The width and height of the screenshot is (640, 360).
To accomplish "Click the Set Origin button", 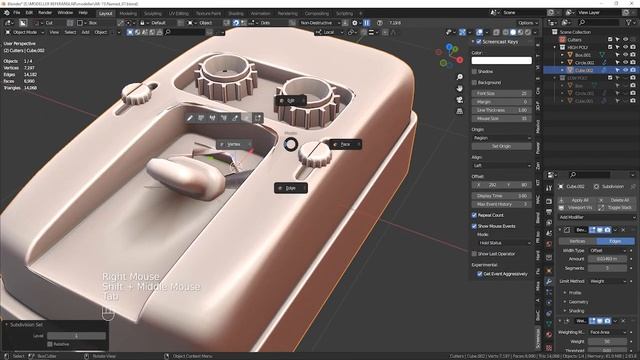I will (x=502, y=146).
